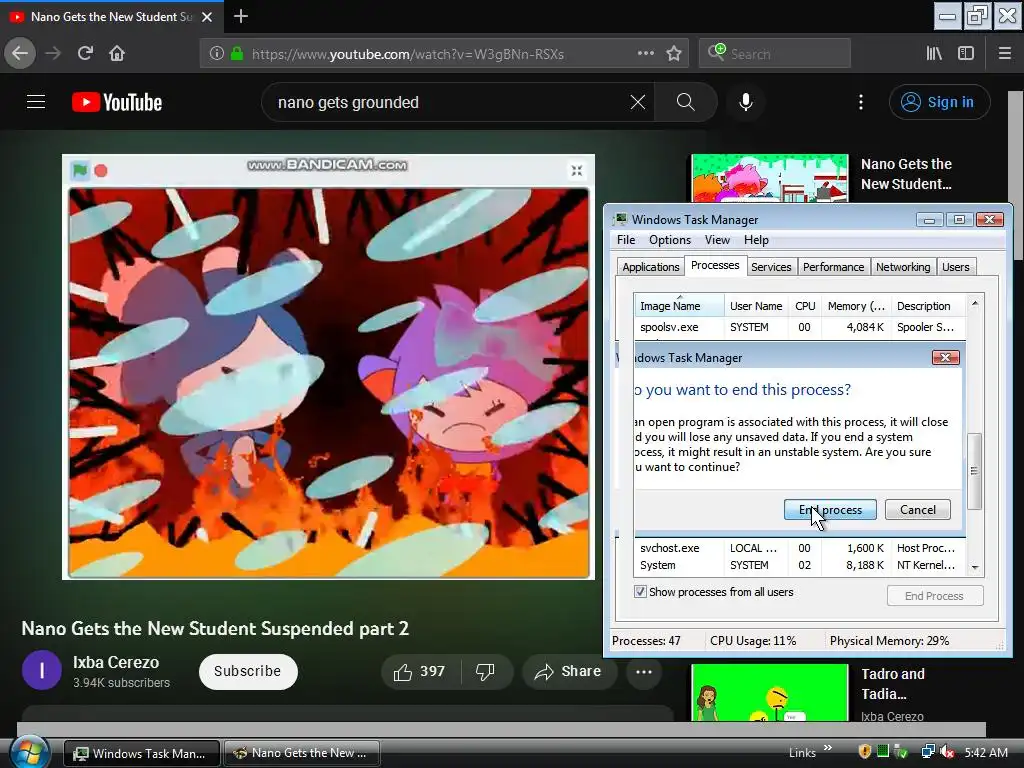Click the fullscreen icon in video corner
1024x768 pixels.
(x=577, y=170)
